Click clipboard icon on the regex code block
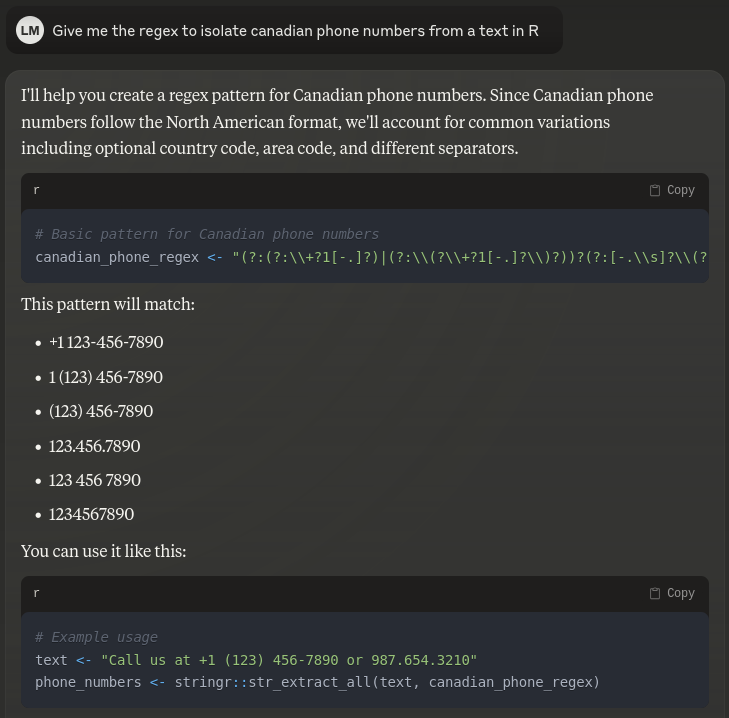Image resolution: width=729 pixels, height=718 pixels. (x=655, y=190)
